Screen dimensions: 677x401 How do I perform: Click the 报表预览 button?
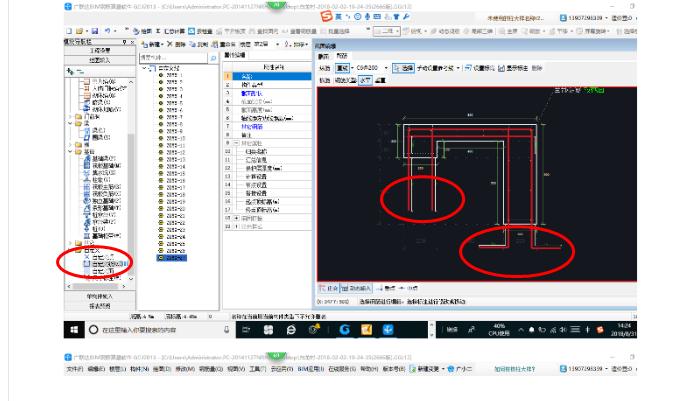(100, 306)
